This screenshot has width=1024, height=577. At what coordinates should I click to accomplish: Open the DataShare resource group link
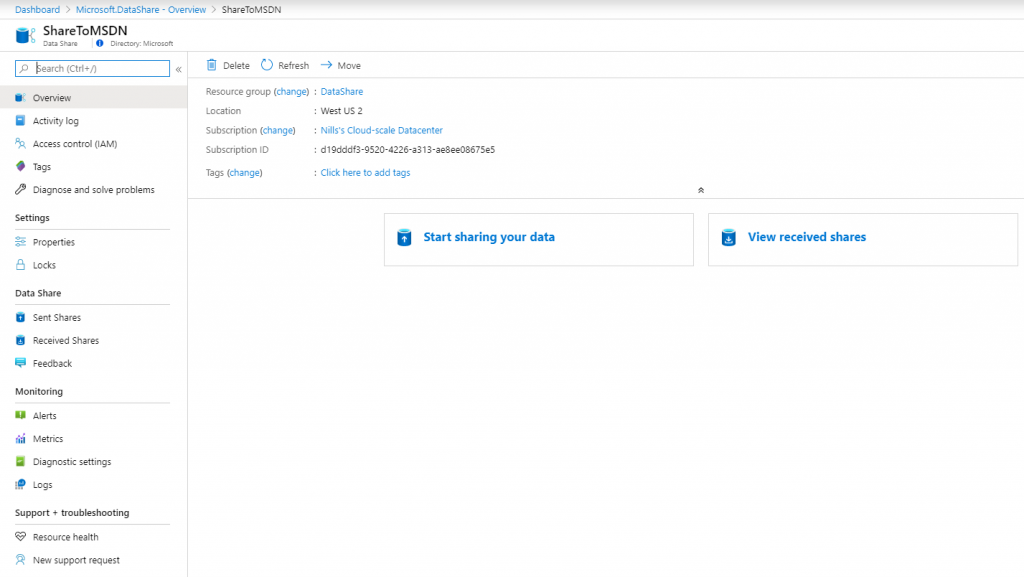tap(342, 91)
